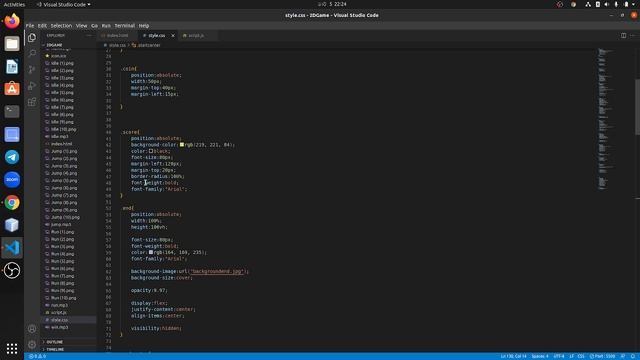Open the Search view in the activity bar

click(32, 53)
